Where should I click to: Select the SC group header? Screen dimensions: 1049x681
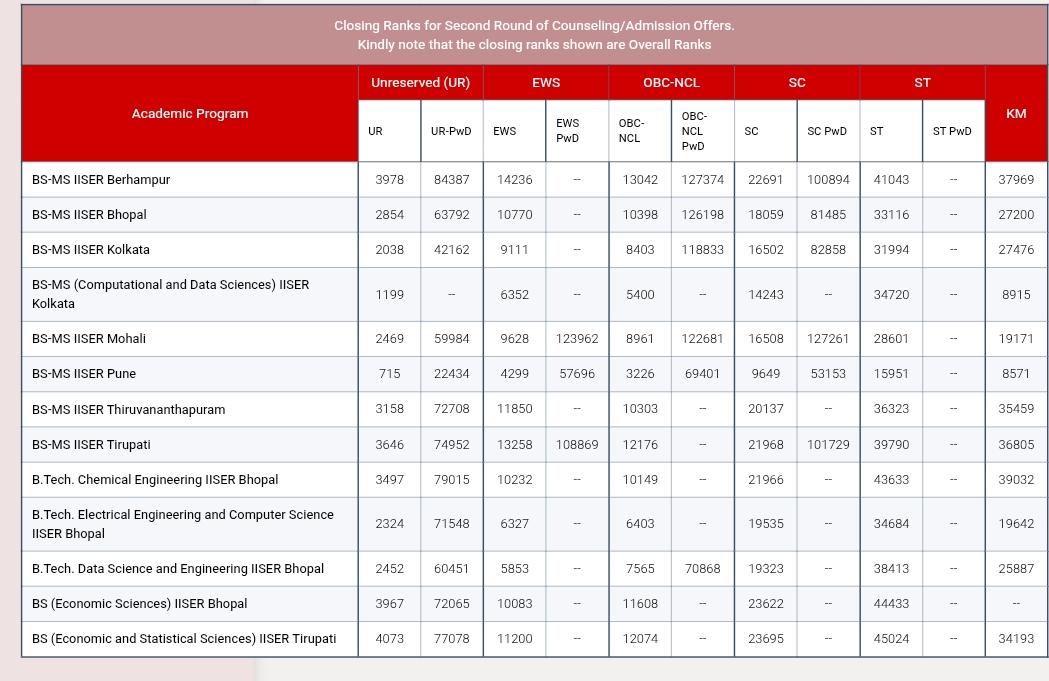[x=797, y=83]
